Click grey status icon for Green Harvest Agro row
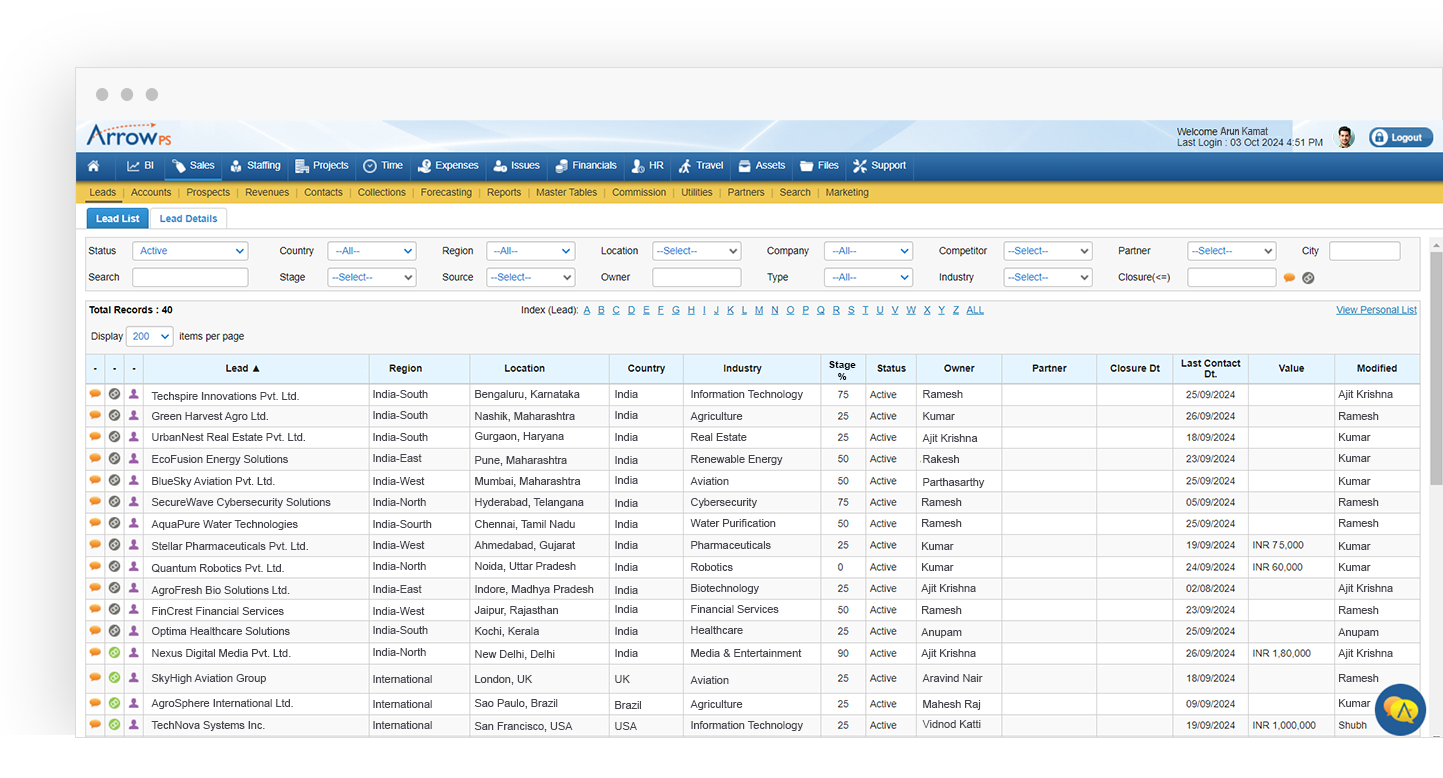The width and height of the screenshot is (1443, 778). [x=114, y=415]
